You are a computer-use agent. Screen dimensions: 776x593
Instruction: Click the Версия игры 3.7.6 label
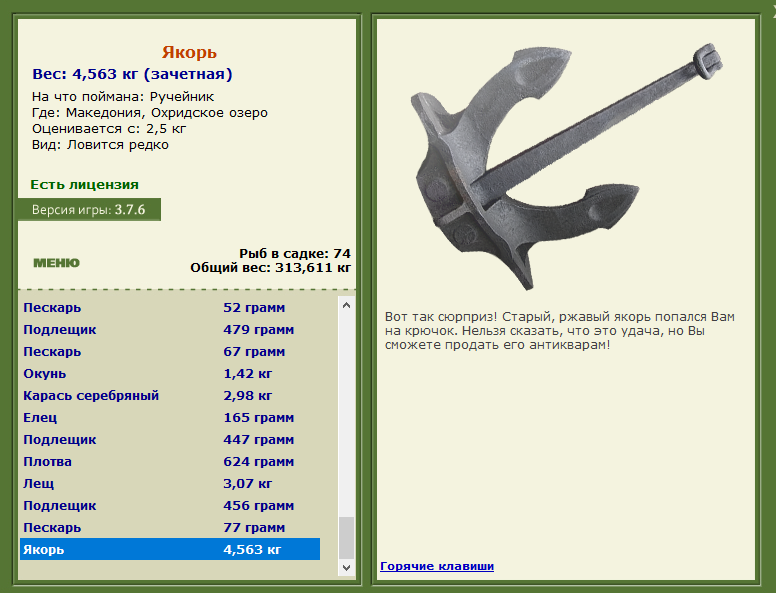pos(89,210)
